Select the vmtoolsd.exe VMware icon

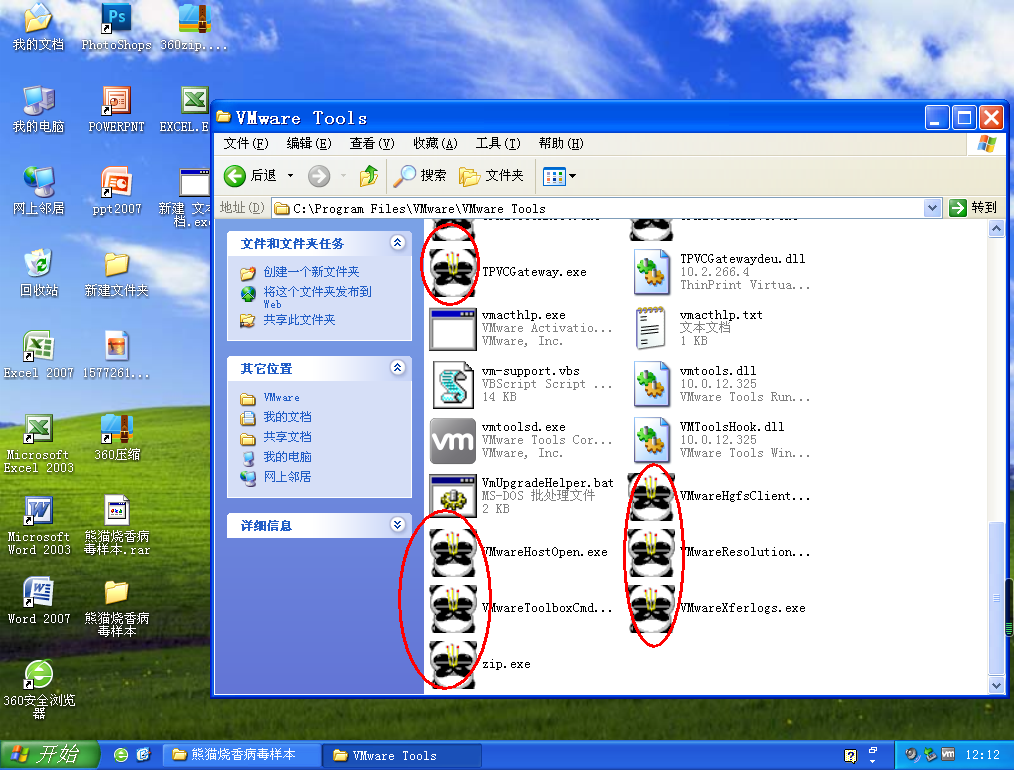pyautogui.click(x=452, y=440)
